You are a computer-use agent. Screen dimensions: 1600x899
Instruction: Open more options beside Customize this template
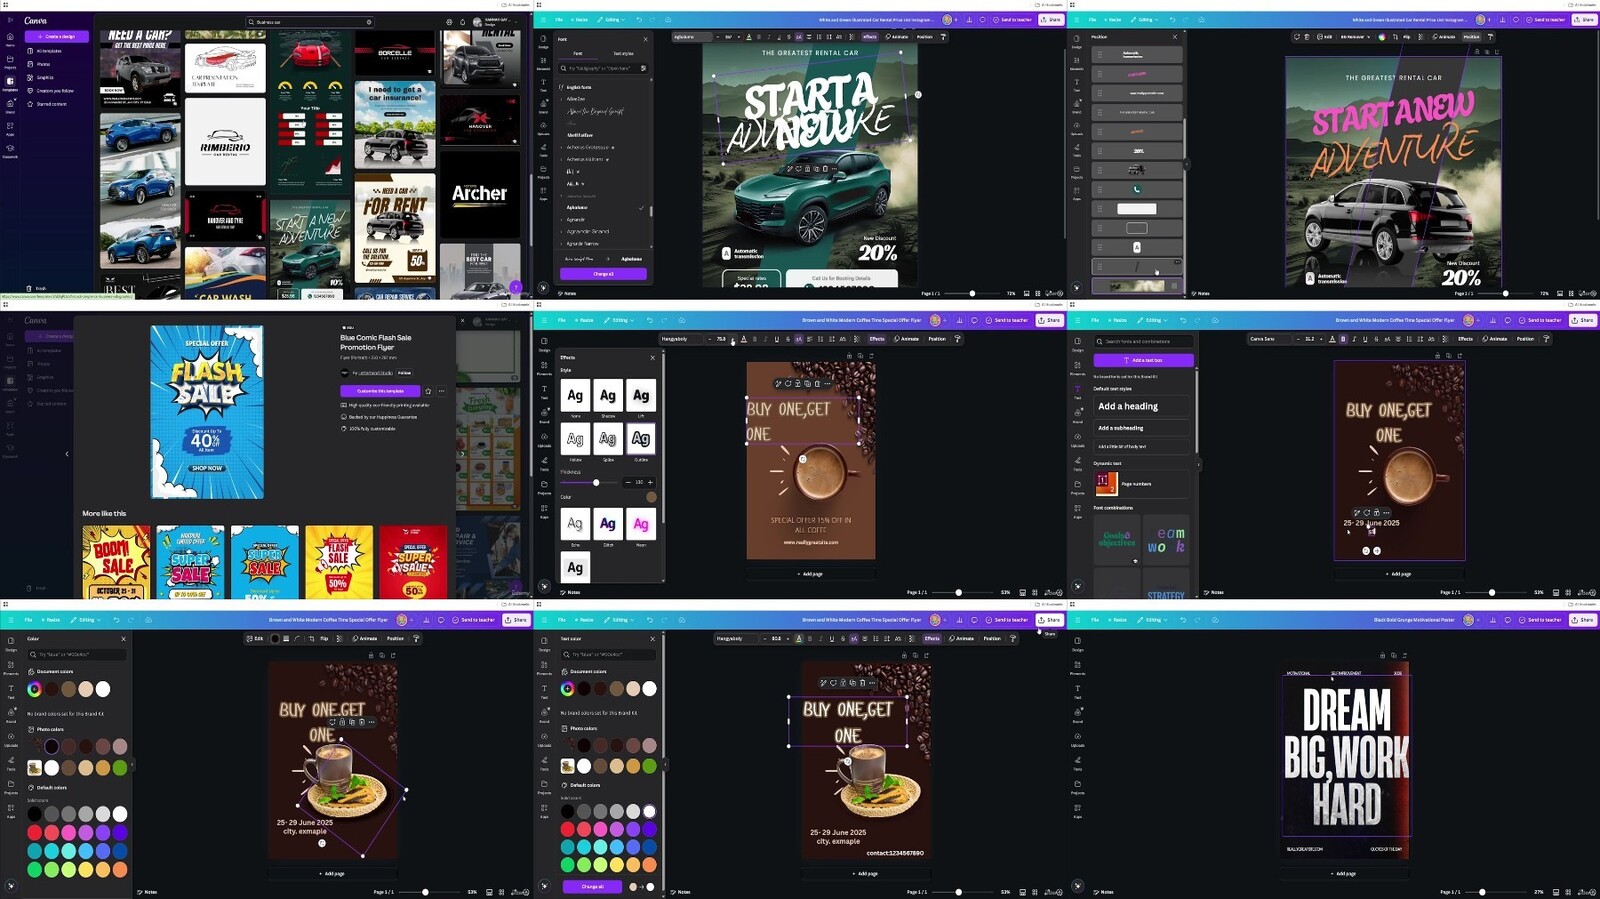pos(441,391)
